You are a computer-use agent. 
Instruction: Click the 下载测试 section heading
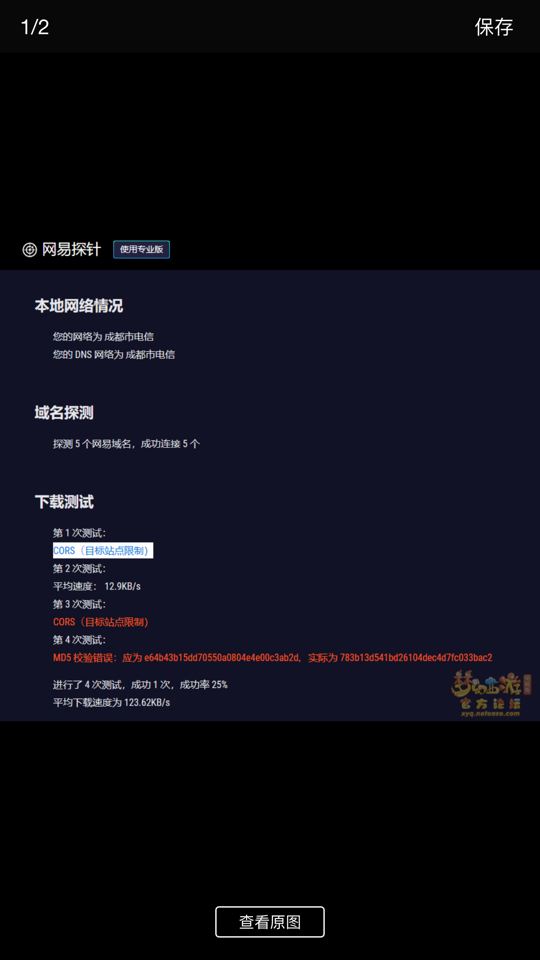tap(64, 502)
